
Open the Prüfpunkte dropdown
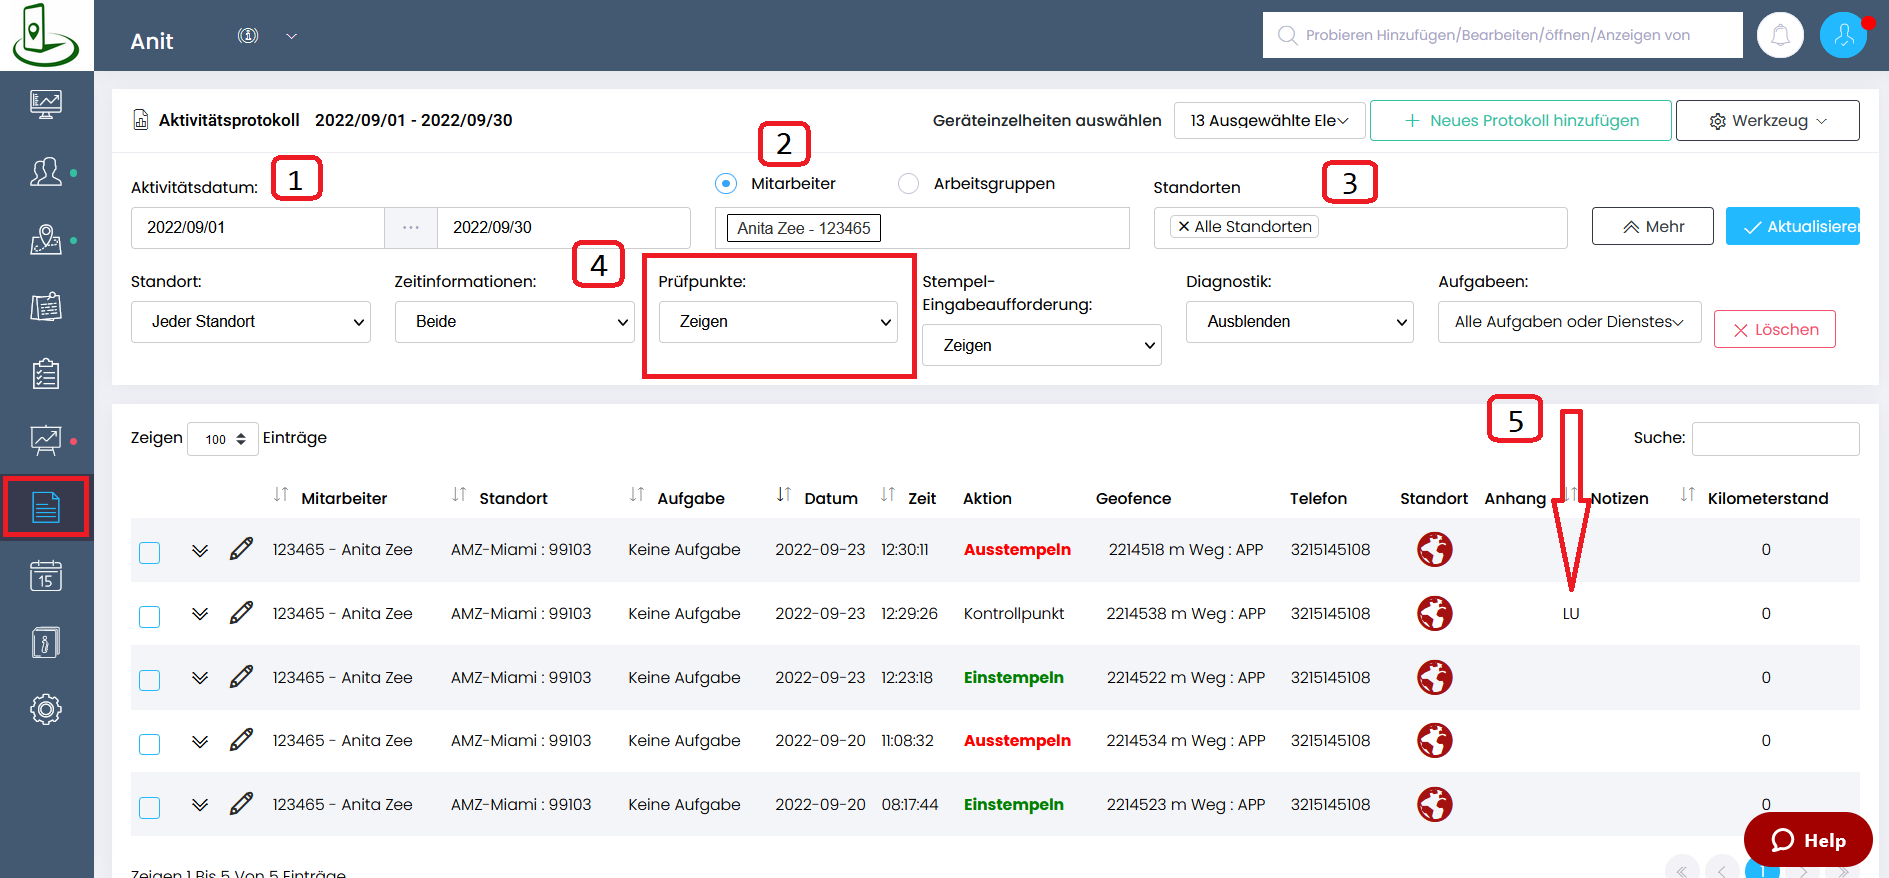[778, 322]
